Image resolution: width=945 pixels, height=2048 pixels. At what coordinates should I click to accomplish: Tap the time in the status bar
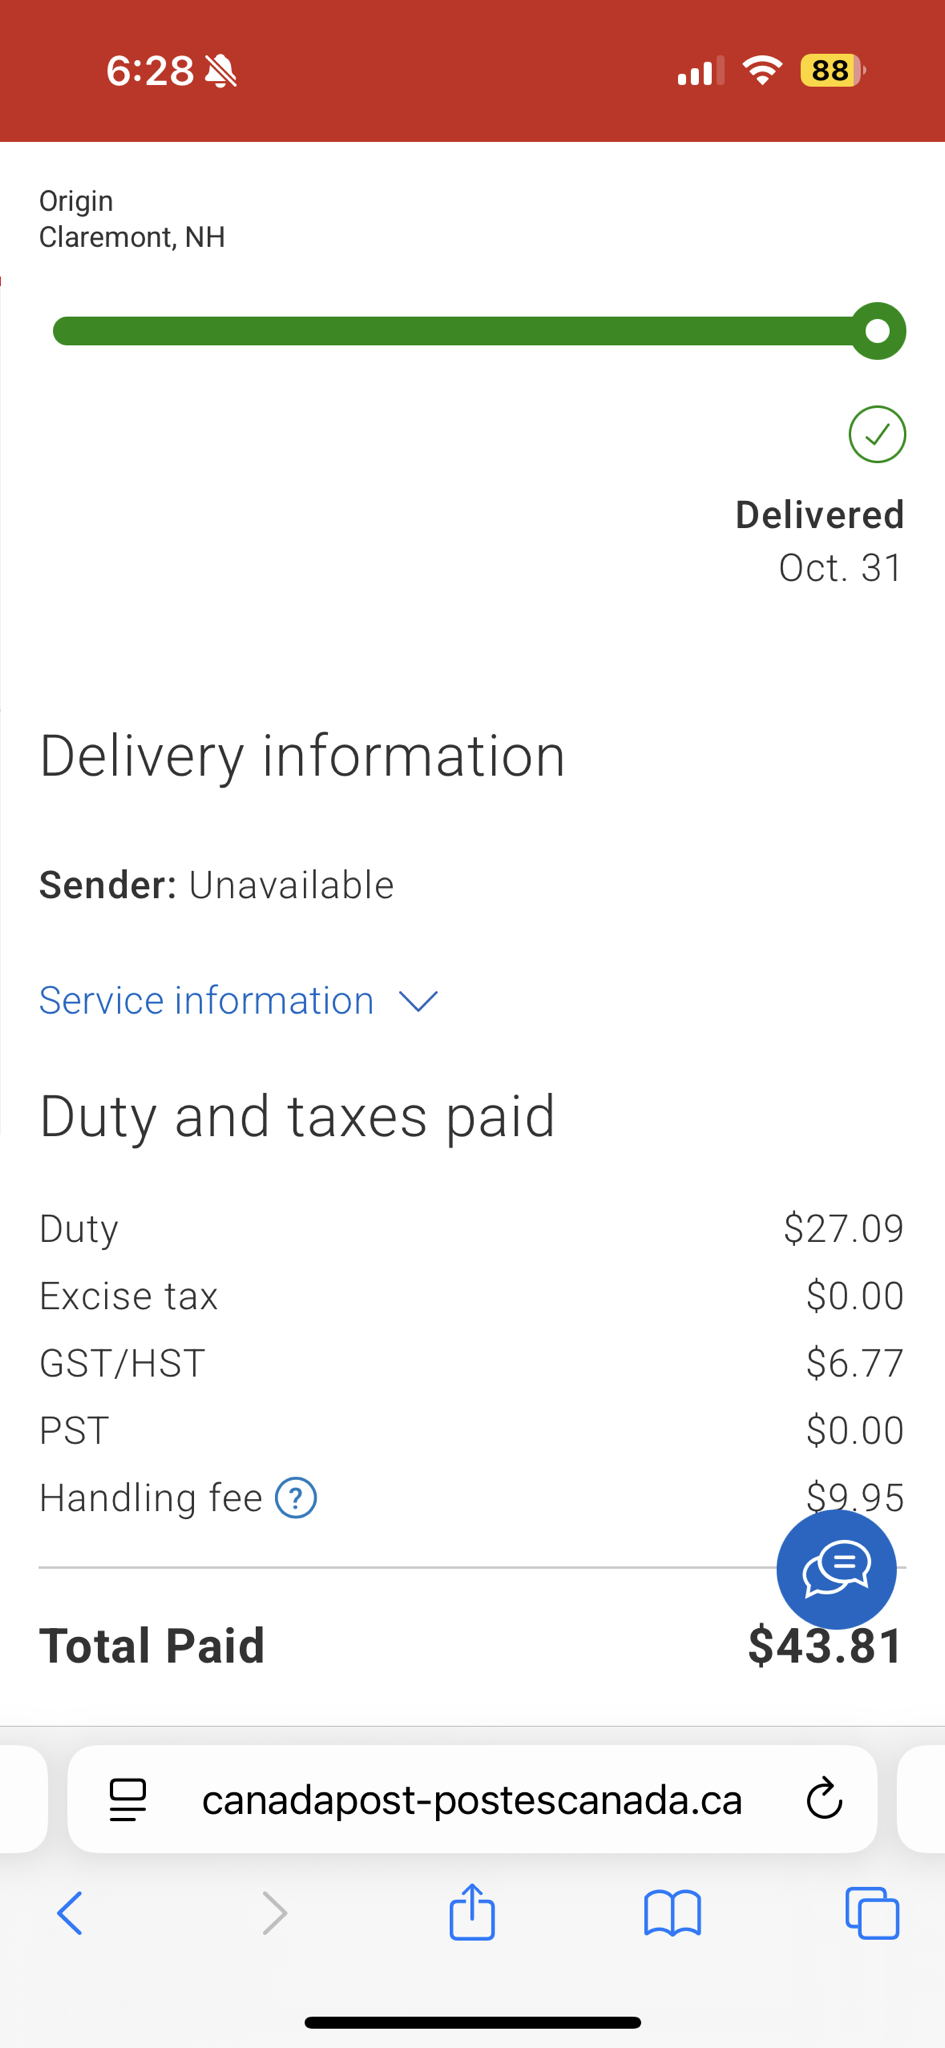150,71
